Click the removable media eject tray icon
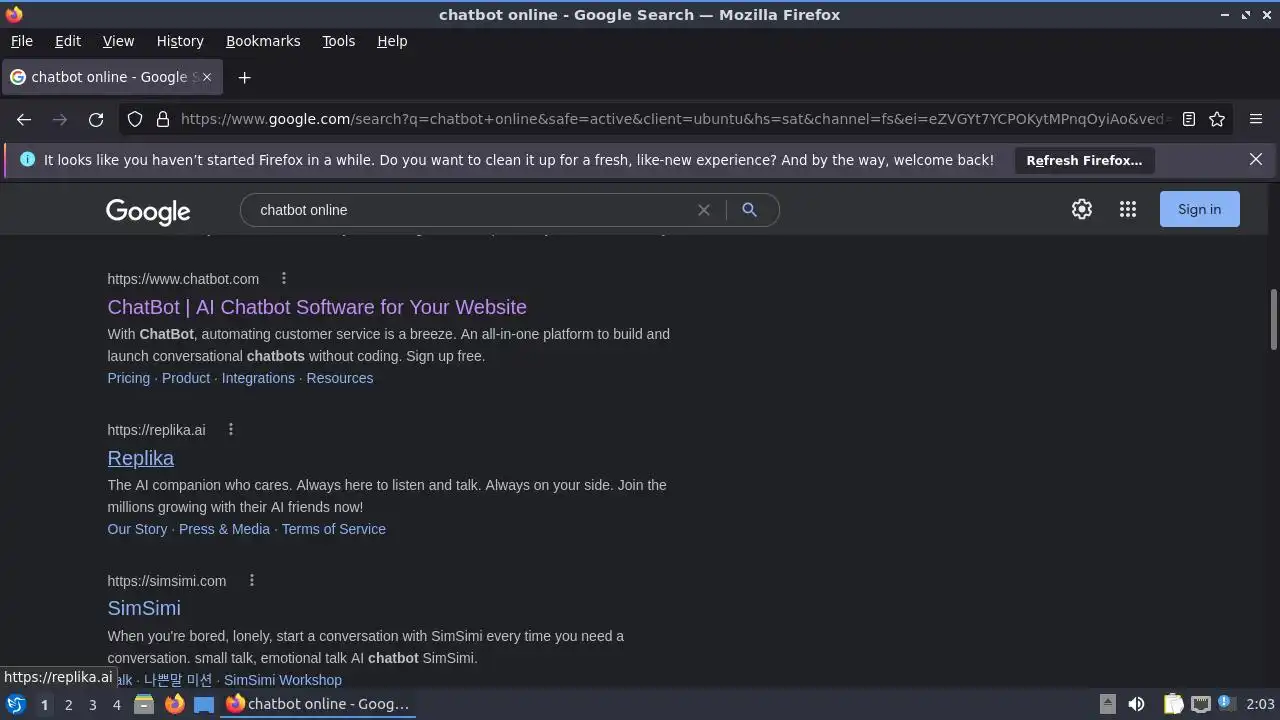 click(1108, 704)
